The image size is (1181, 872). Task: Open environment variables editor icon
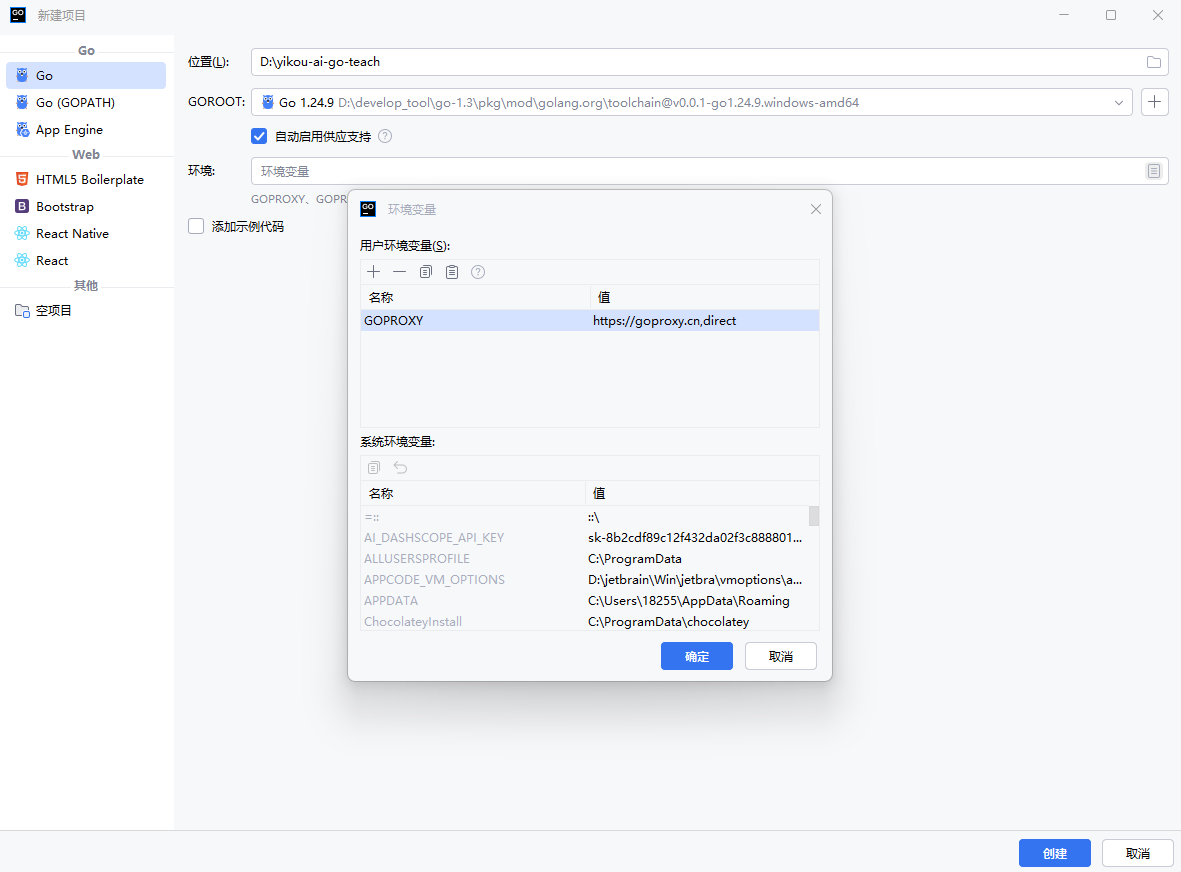[x=1153, y=171]
